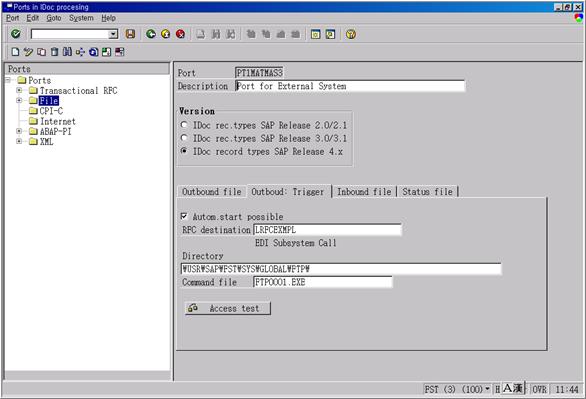Click the OVR indicator in status bar
The width and height of the screenshot is (586, 399).
539,389
